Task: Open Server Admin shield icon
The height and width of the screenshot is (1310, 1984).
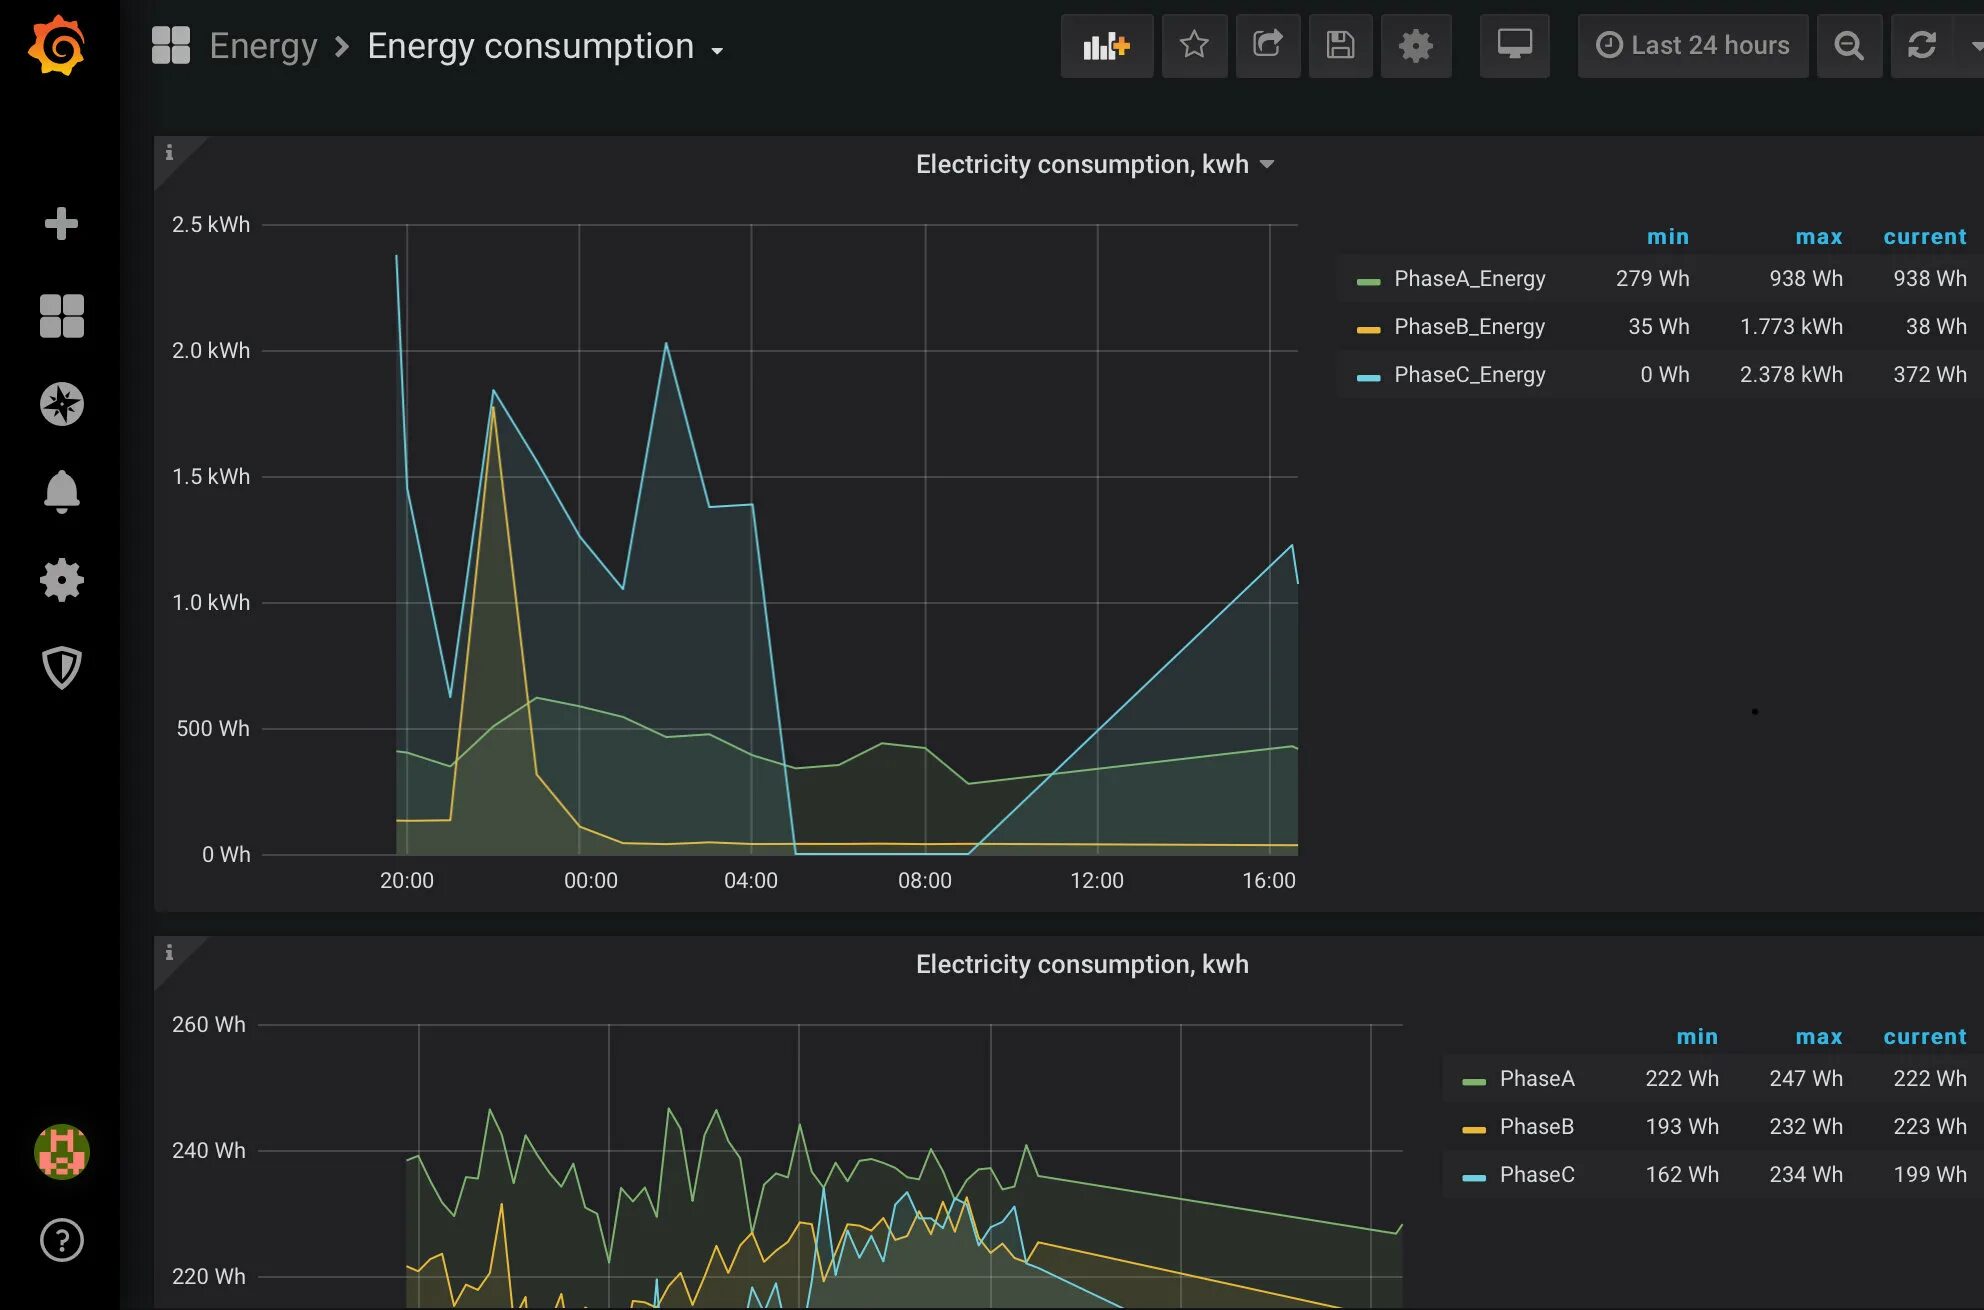Action: click(x=61, y=667)
